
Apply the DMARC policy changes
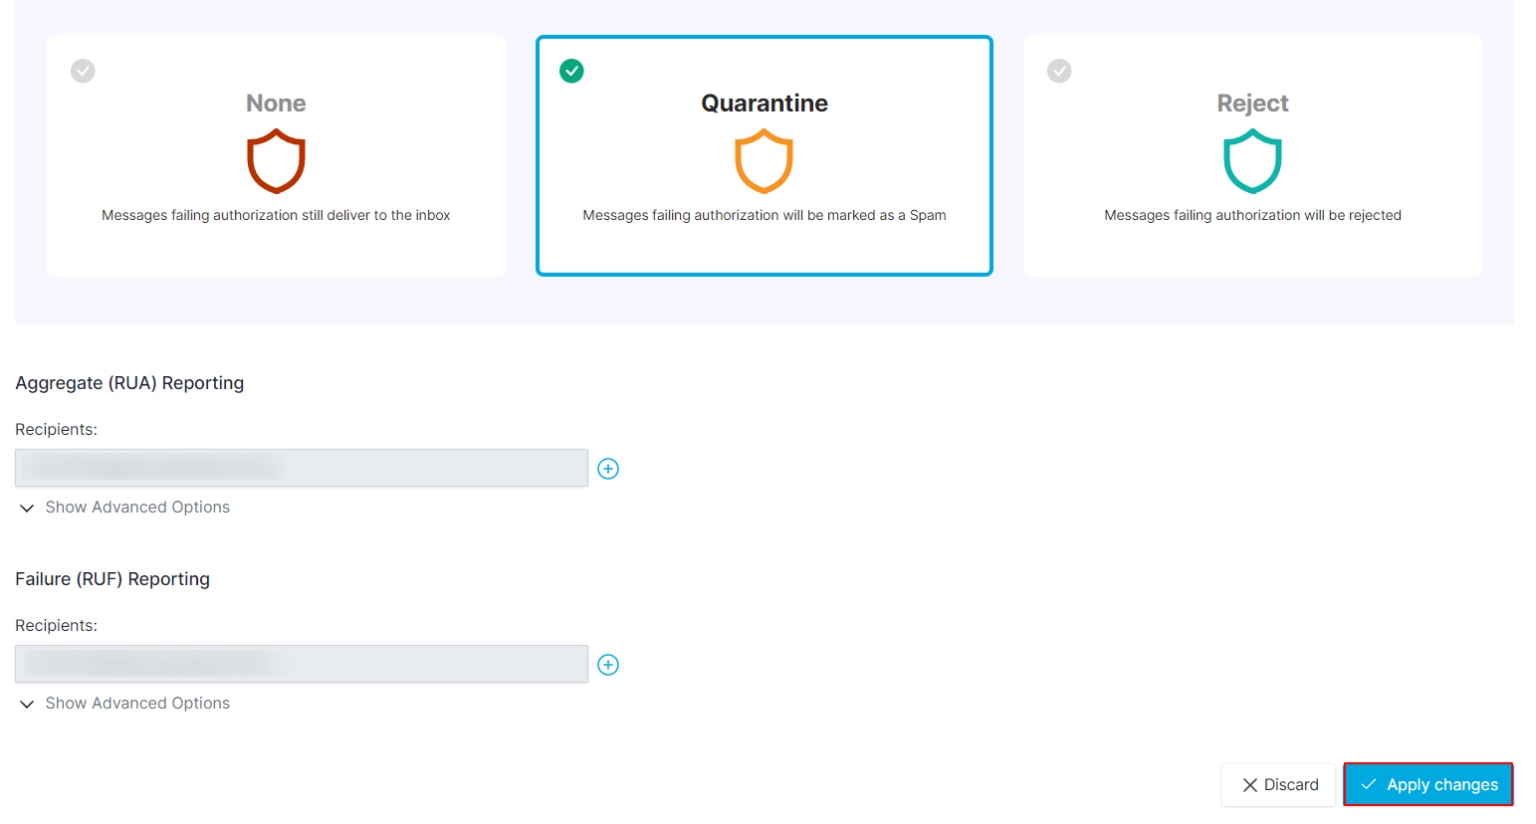(x=1427, y=785)
